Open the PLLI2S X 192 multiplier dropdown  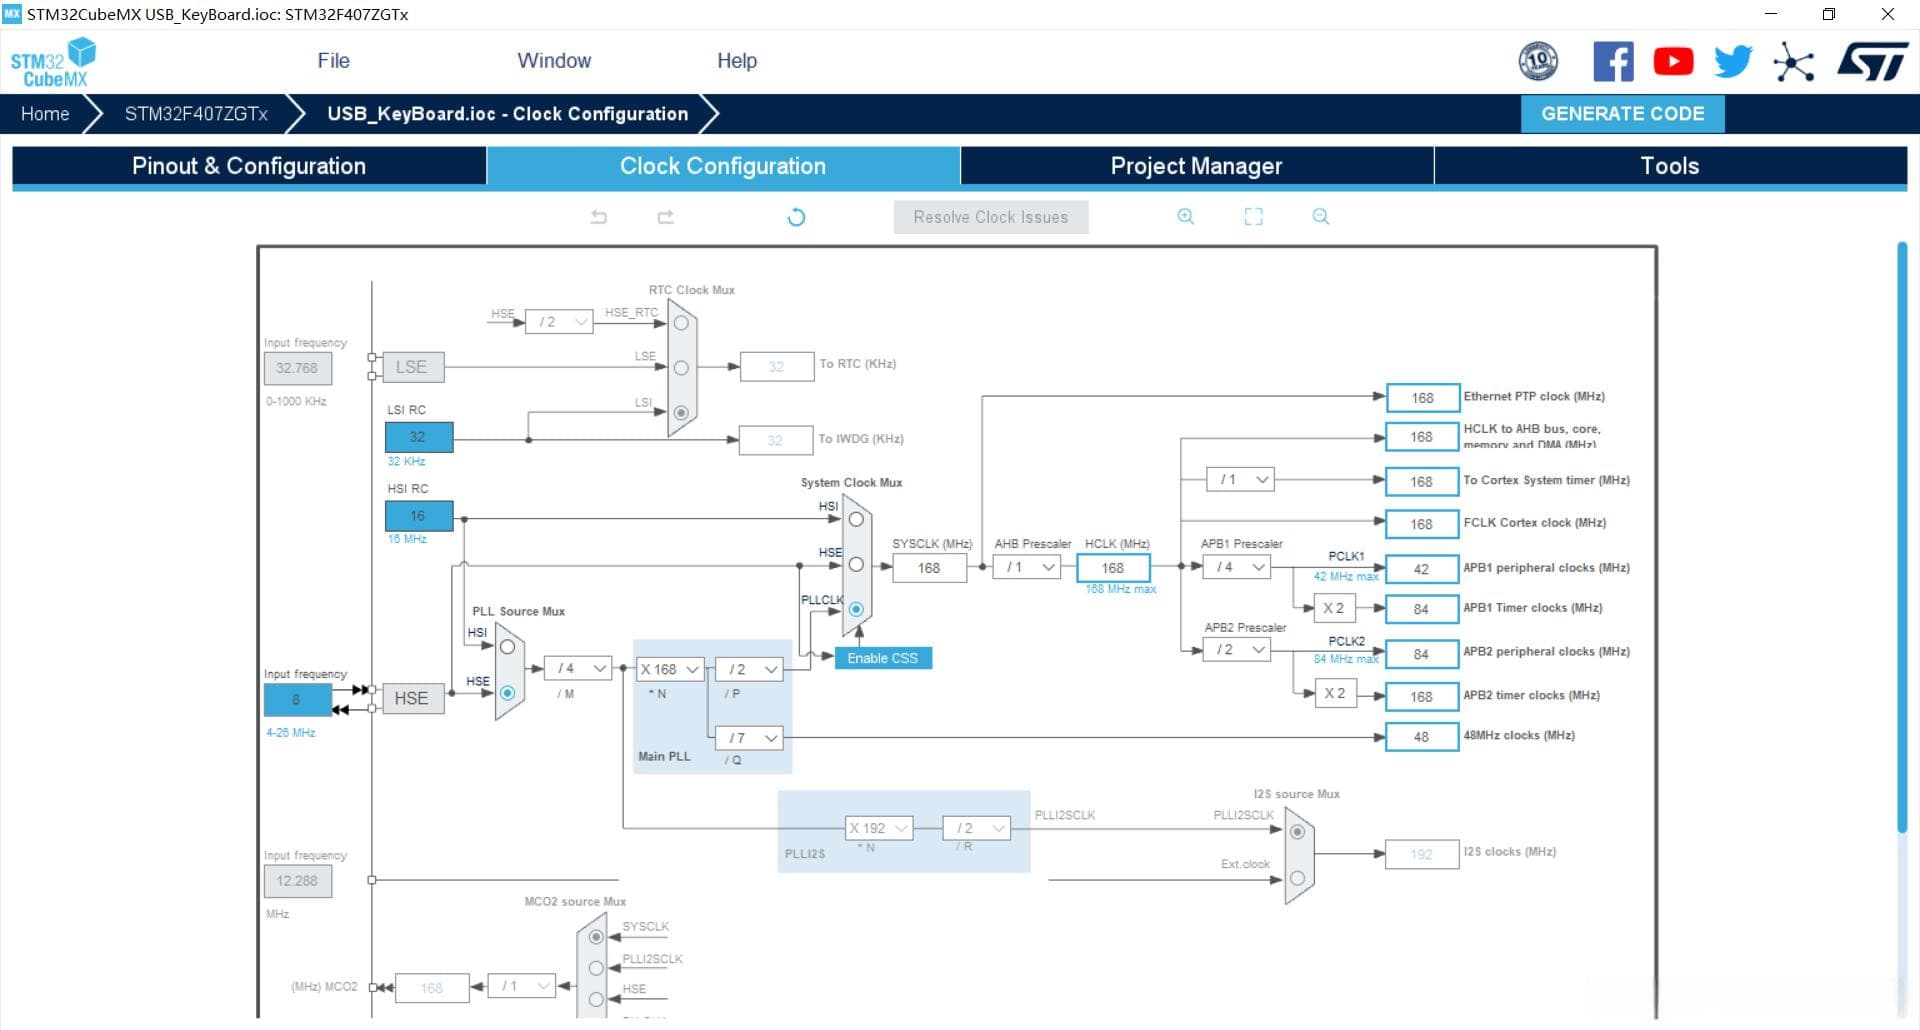[x=879, y=828]
